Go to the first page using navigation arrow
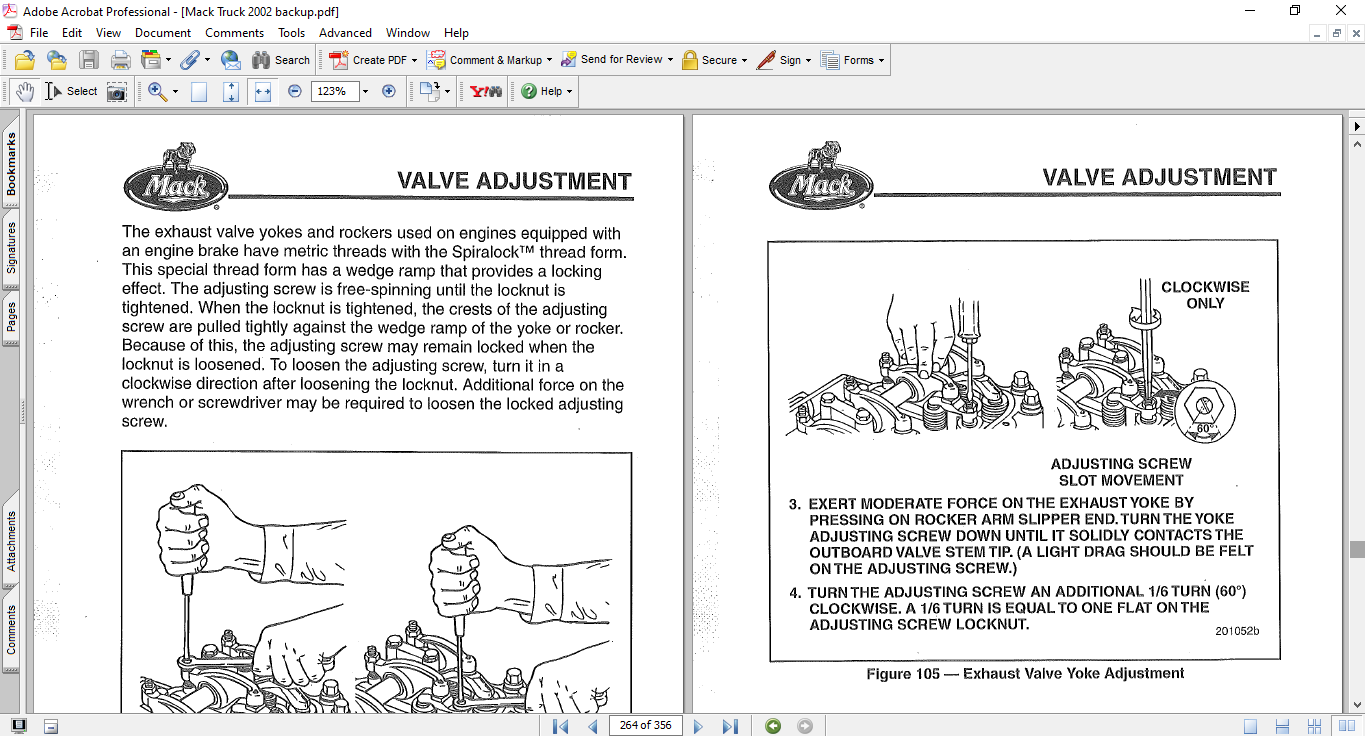Screen dimensions: 1365x736 coord(560,726)
